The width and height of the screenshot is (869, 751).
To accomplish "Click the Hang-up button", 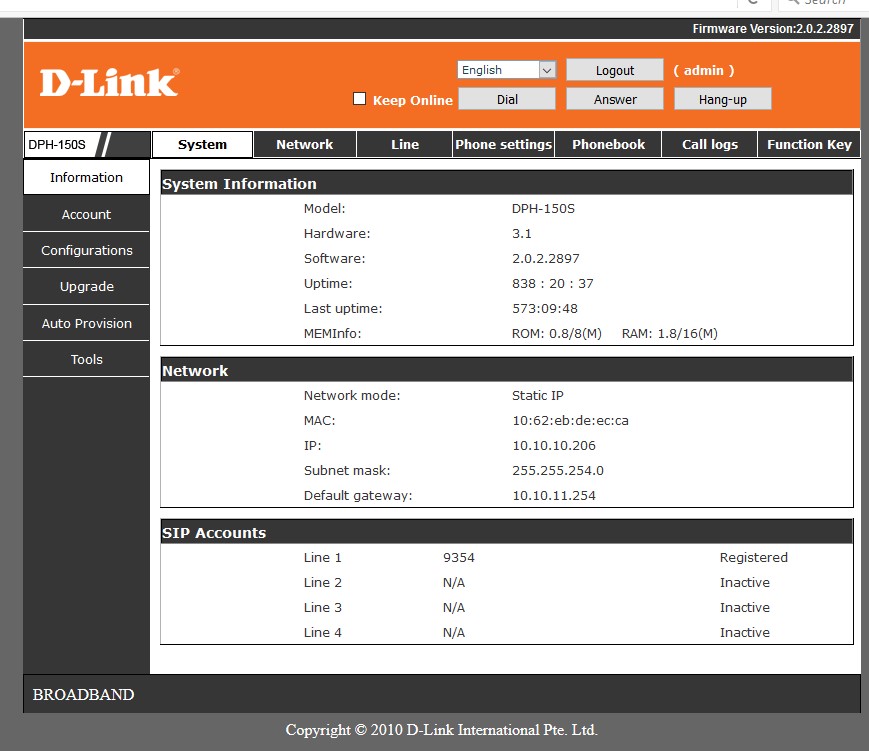I will tap(722, 99).
